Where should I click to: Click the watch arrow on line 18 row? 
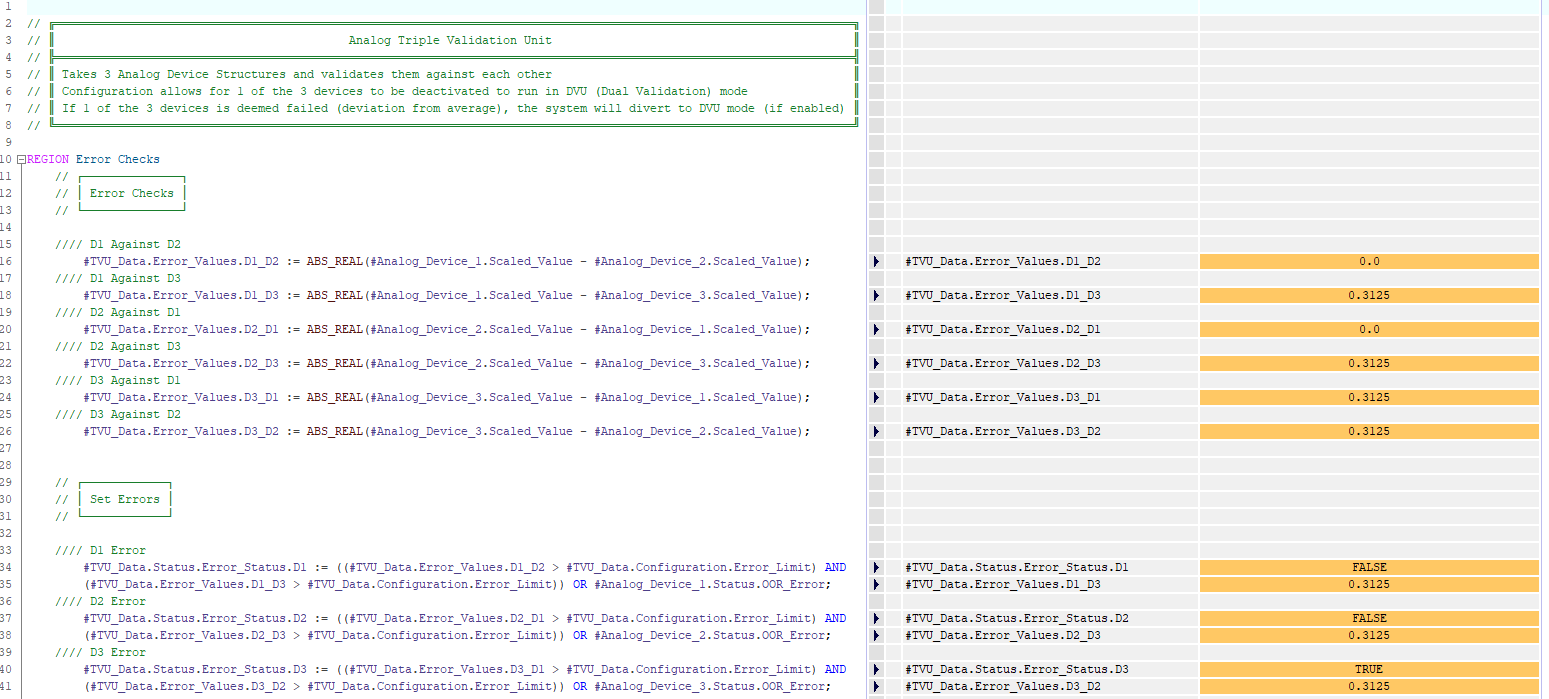(x=877, y=296)
